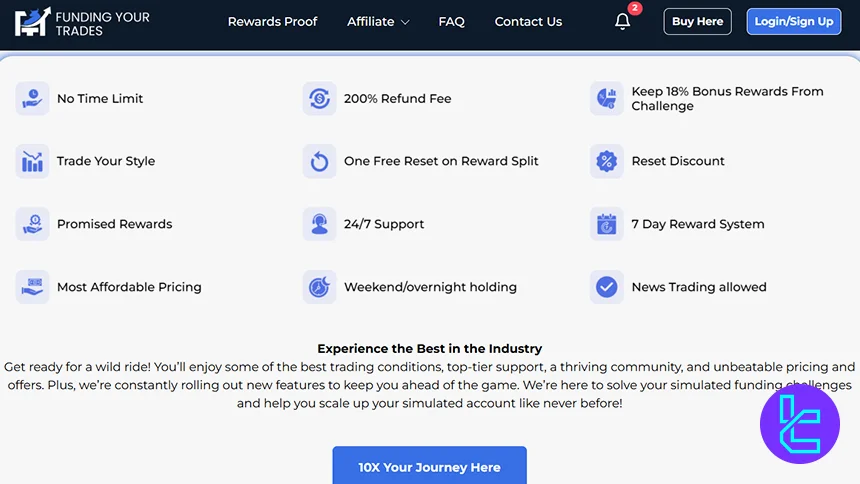This screenshot has height=484, width=860.
Task: Click the Login/Sign Up button
Action: point(794,21)
